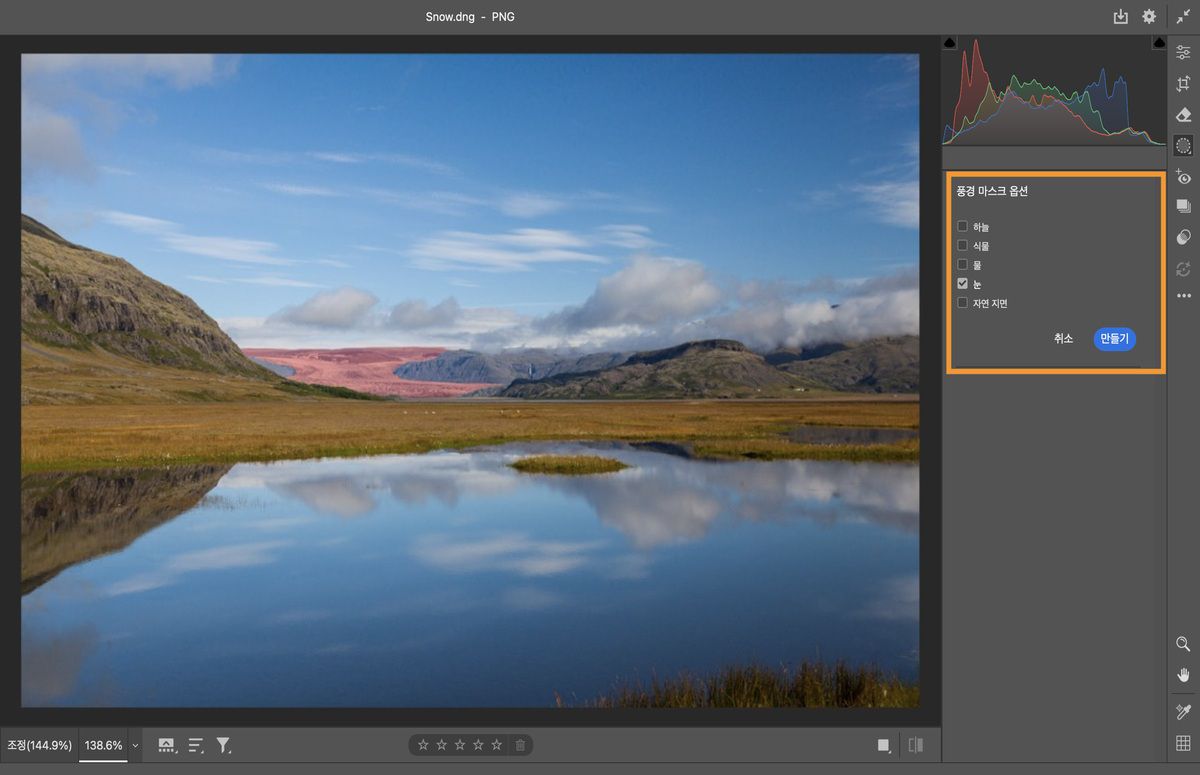Click the '풍경 마스크 옵션' panel title
Image resolution: width=1200 pixels, height=775 pixels.
[992, 192]
